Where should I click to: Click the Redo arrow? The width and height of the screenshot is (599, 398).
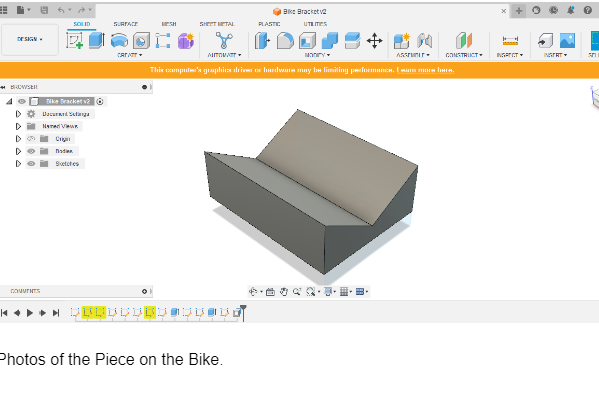click(x=81, y=10)
